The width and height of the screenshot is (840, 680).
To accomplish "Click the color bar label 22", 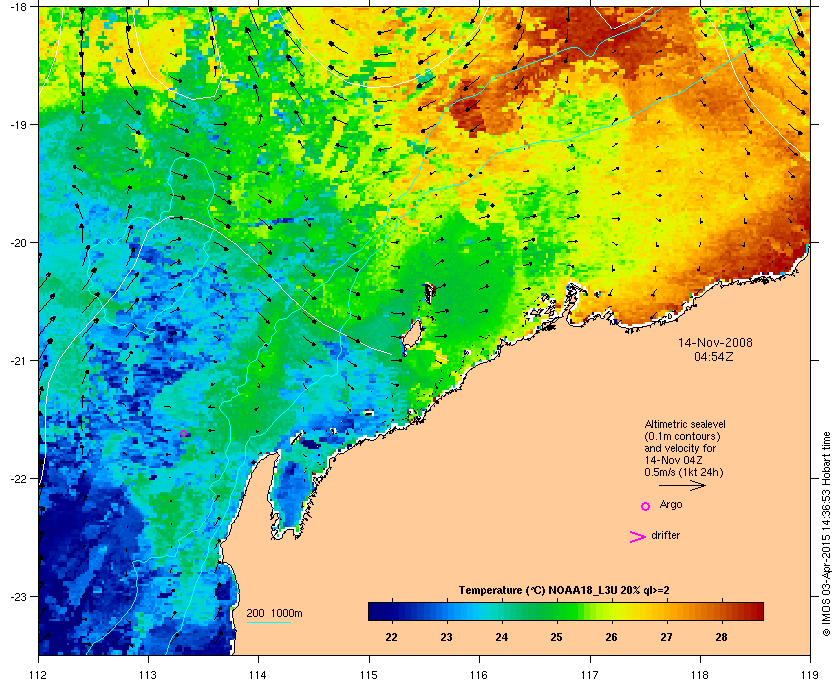I will (392, 637).
